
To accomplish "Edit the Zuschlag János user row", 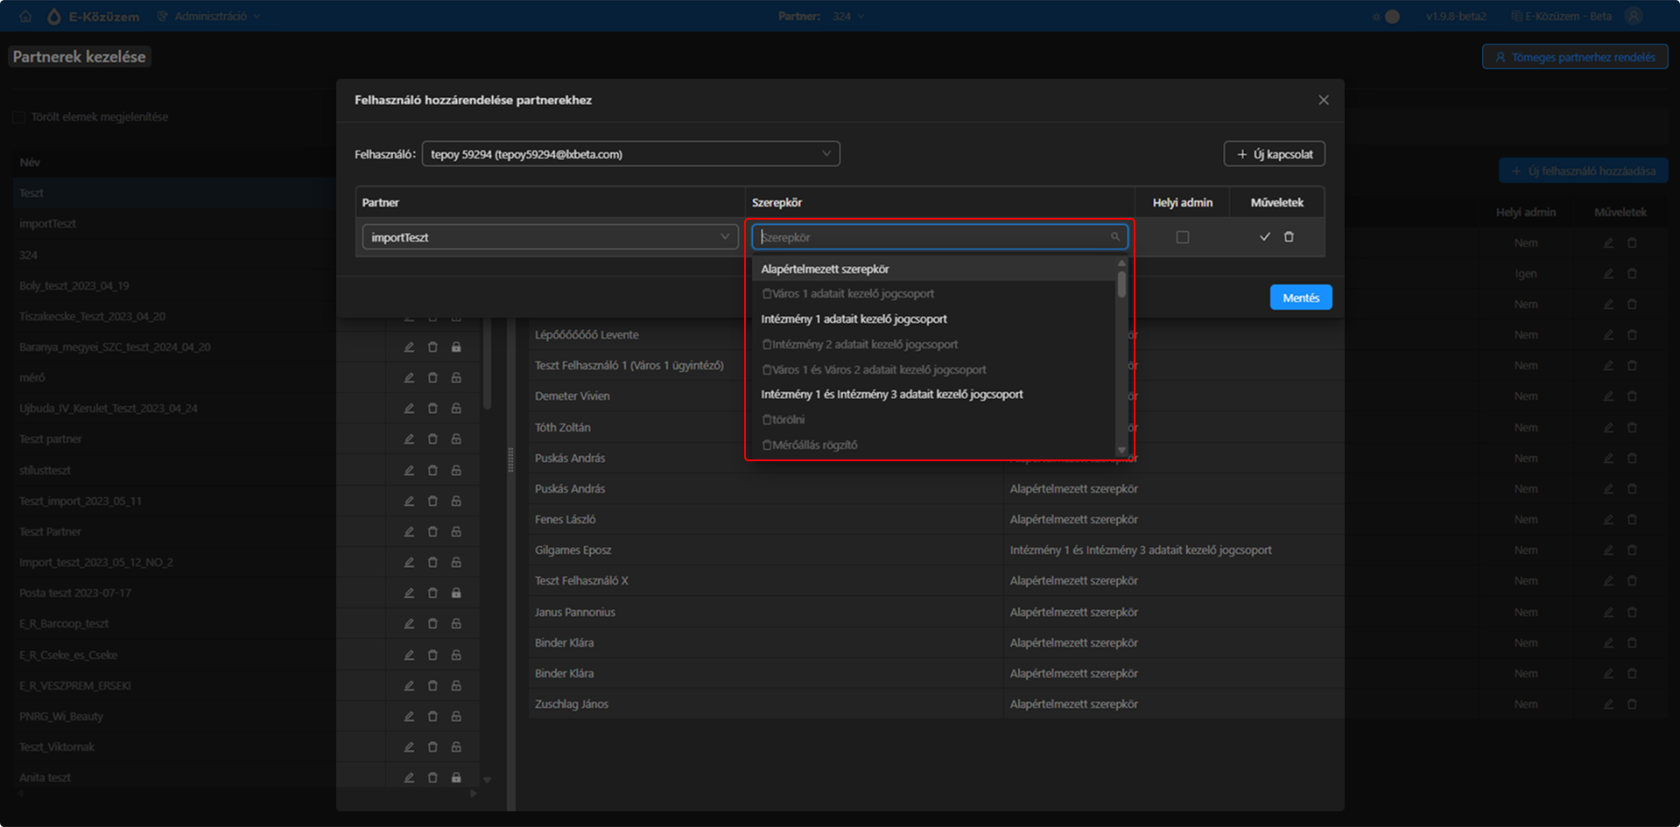I will (x=1608, y=704).
